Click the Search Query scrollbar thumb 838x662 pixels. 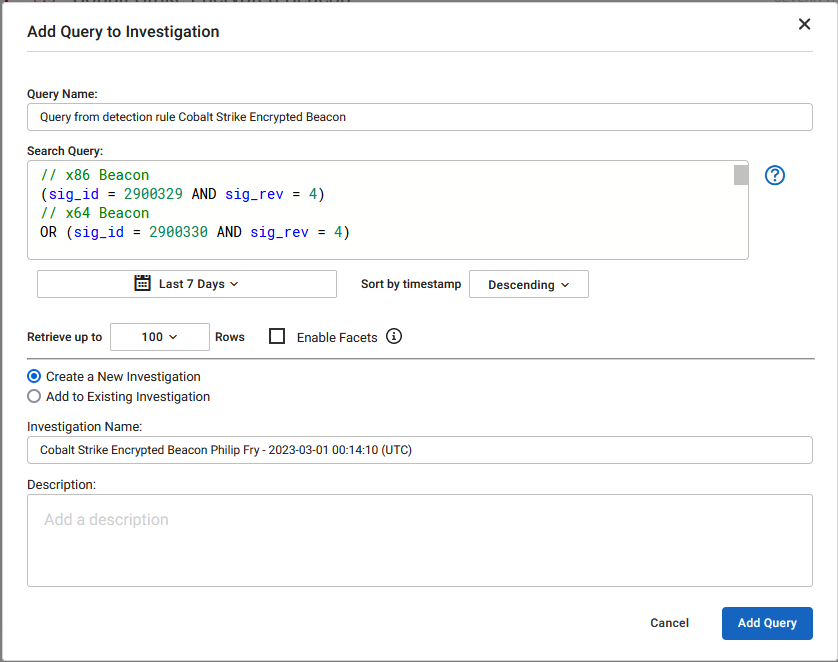point(740,175)
